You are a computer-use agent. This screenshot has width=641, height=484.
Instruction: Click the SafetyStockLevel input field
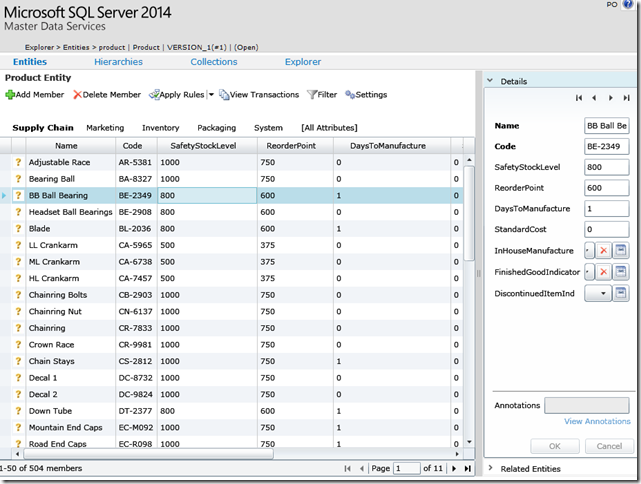[x=607, y=167]
